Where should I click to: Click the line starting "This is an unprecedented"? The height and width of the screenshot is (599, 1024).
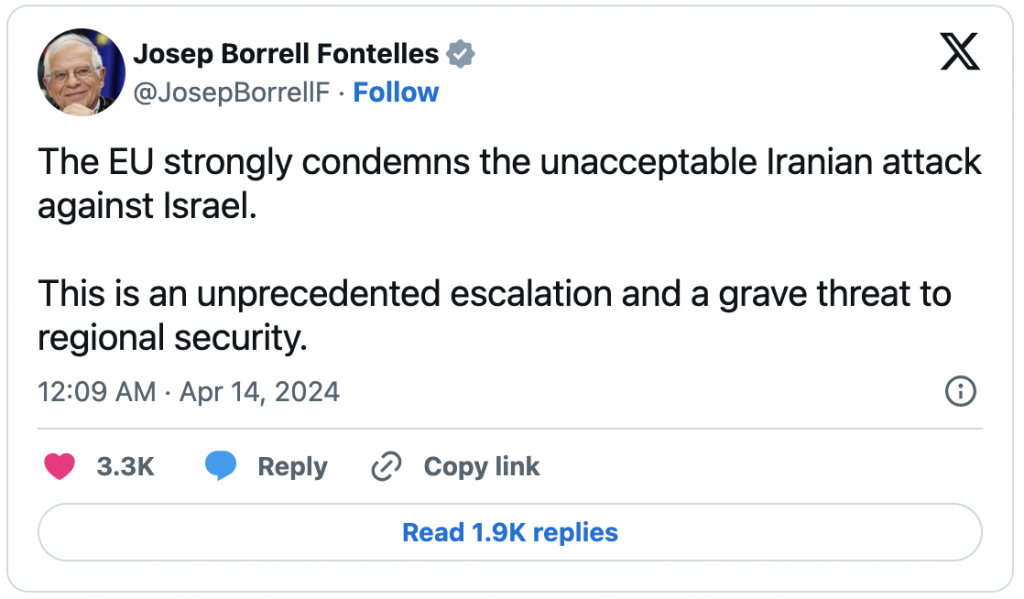pos(494,294)
